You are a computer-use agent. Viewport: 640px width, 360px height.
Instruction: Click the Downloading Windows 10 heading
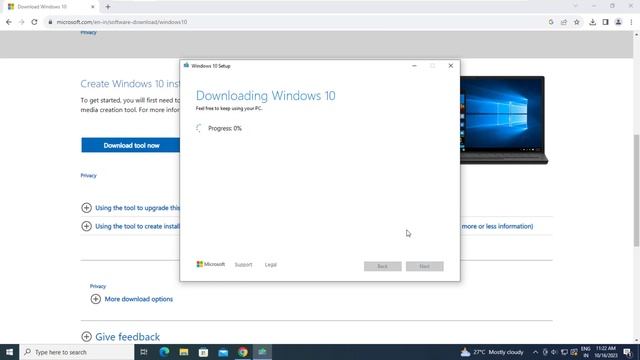pyautogui.click(x=265, y=96)
